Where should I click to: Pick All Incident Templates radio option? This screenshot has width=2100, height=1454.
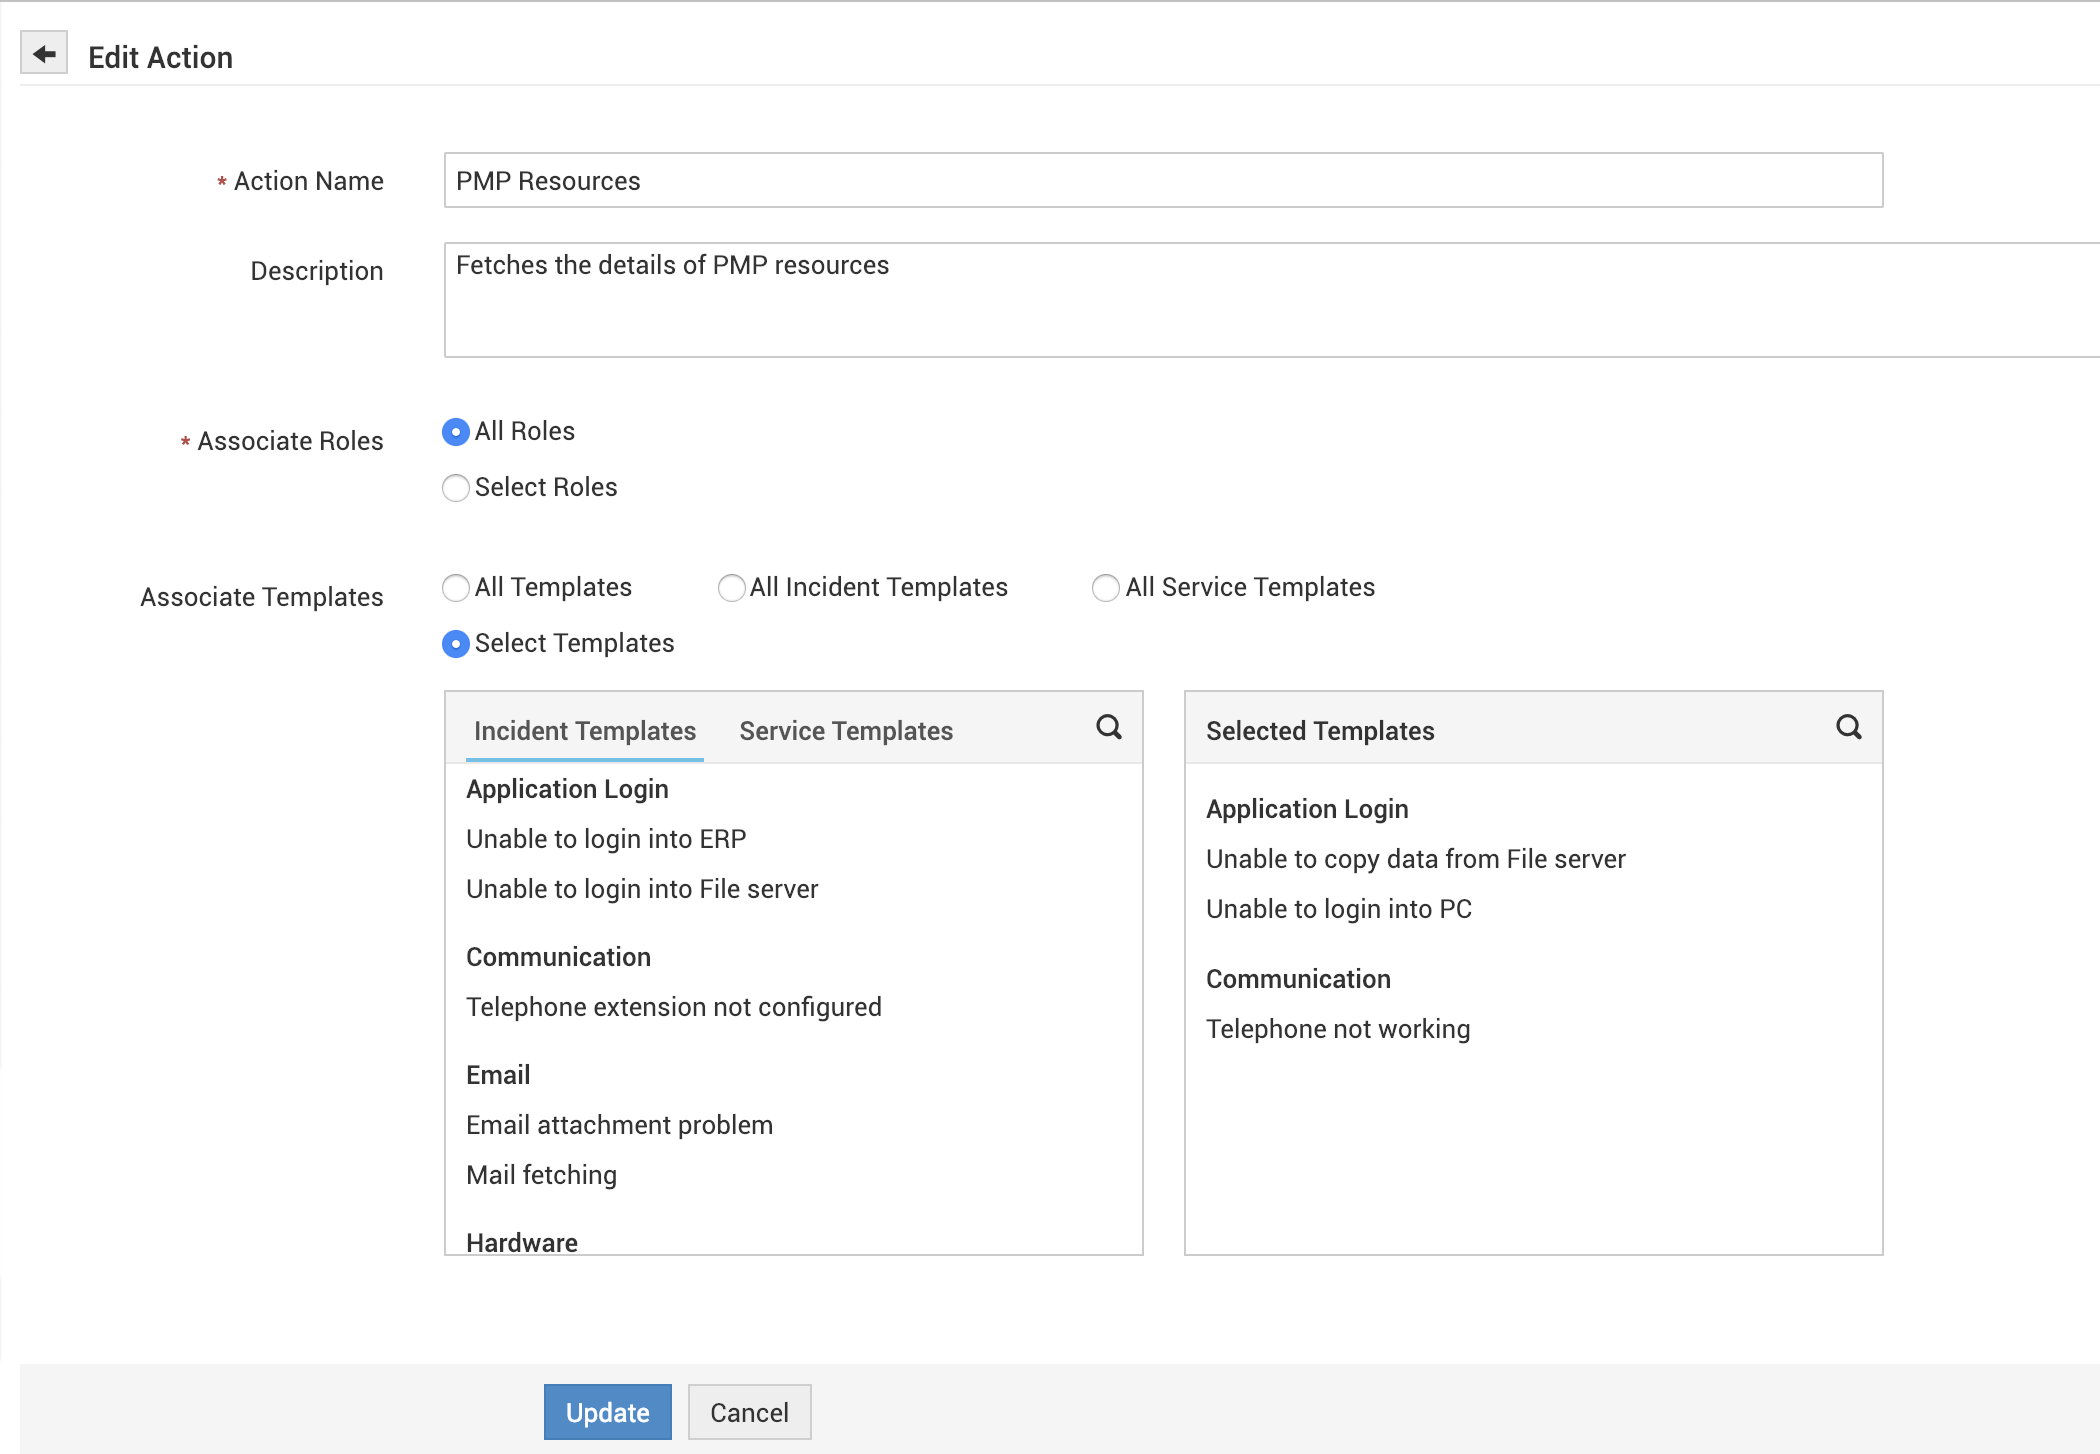(732, 588)
